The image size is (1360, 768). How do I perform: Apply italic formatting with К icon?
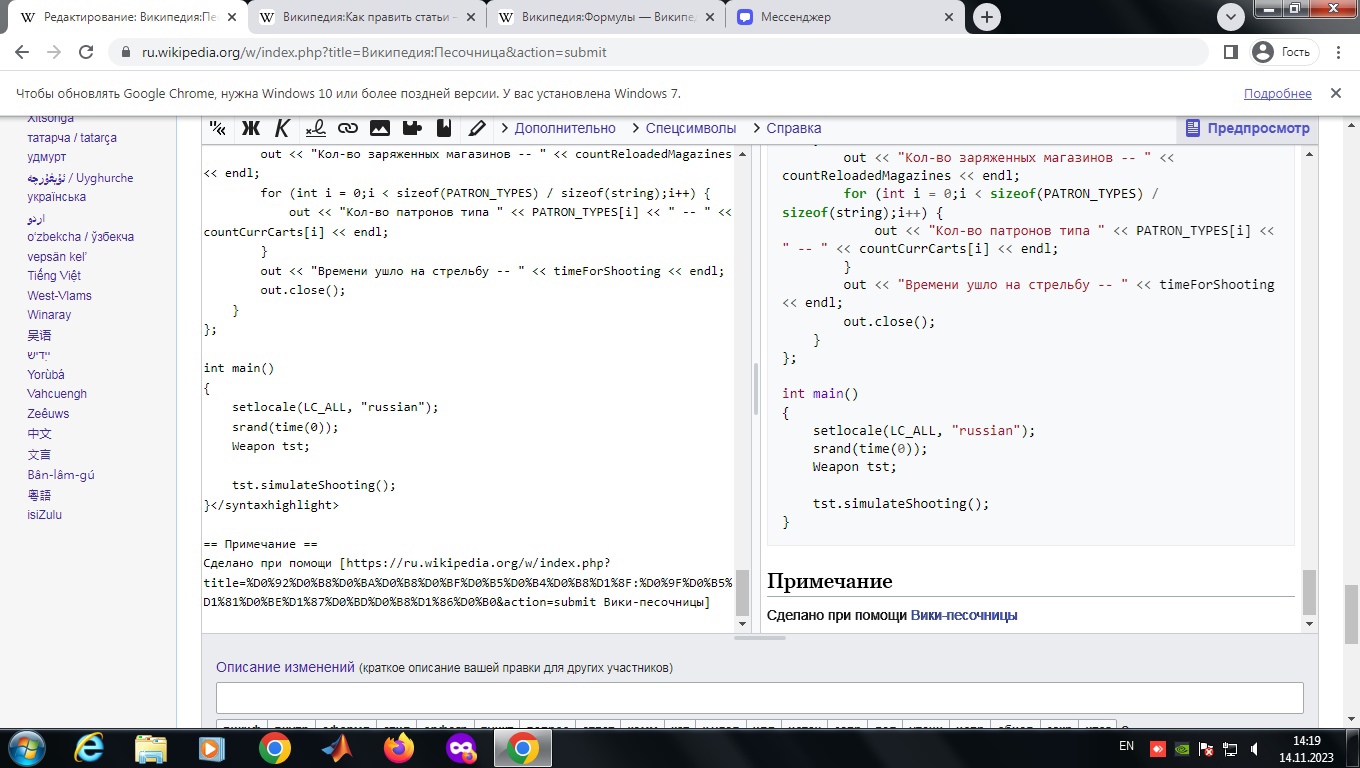point(282,128)
